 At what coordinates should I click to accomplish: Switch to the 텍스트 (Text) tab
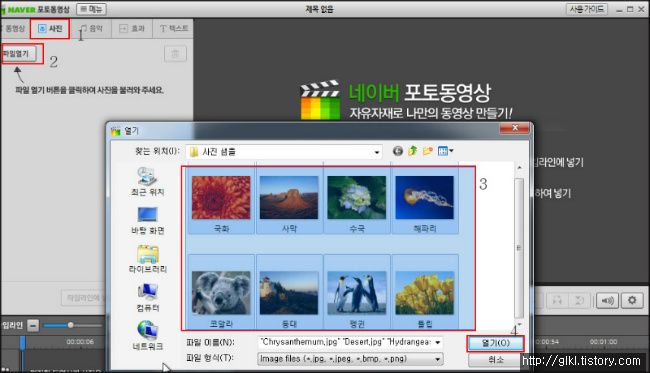coord(174,29)
